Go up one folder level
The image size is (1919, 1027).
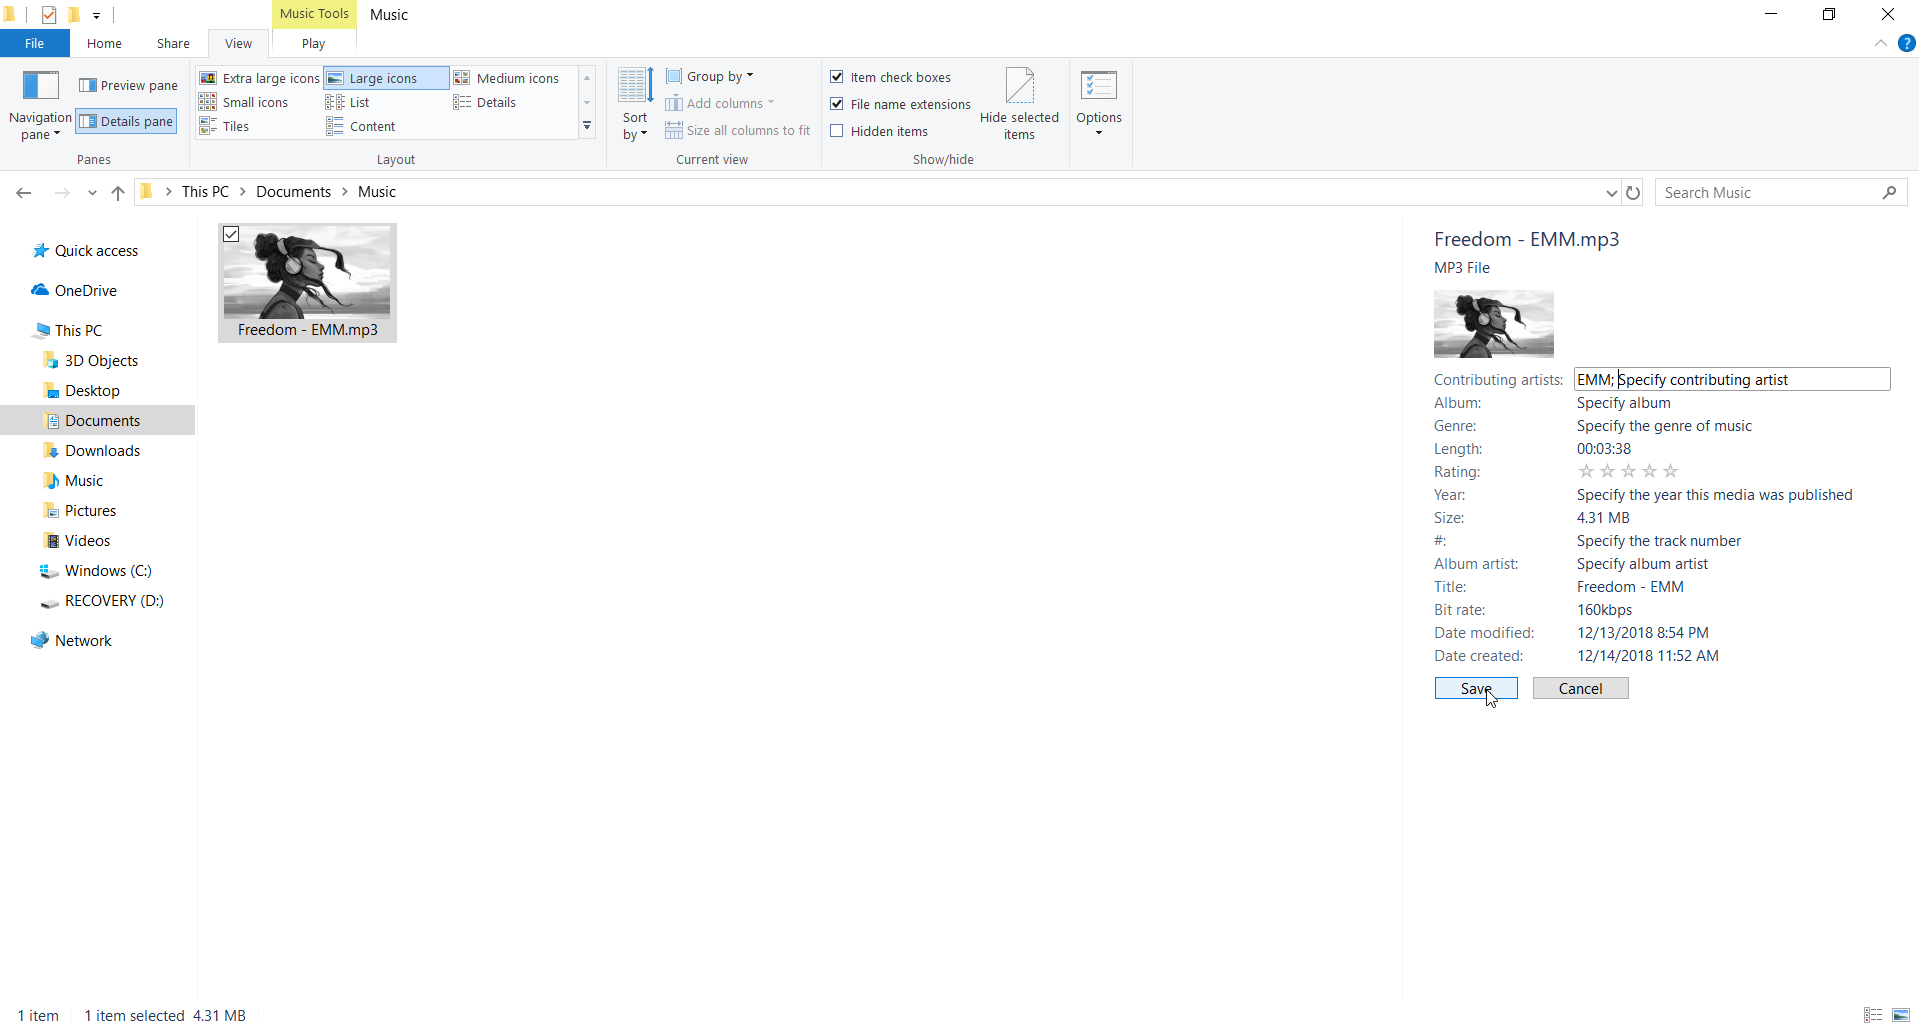point(118,192)
